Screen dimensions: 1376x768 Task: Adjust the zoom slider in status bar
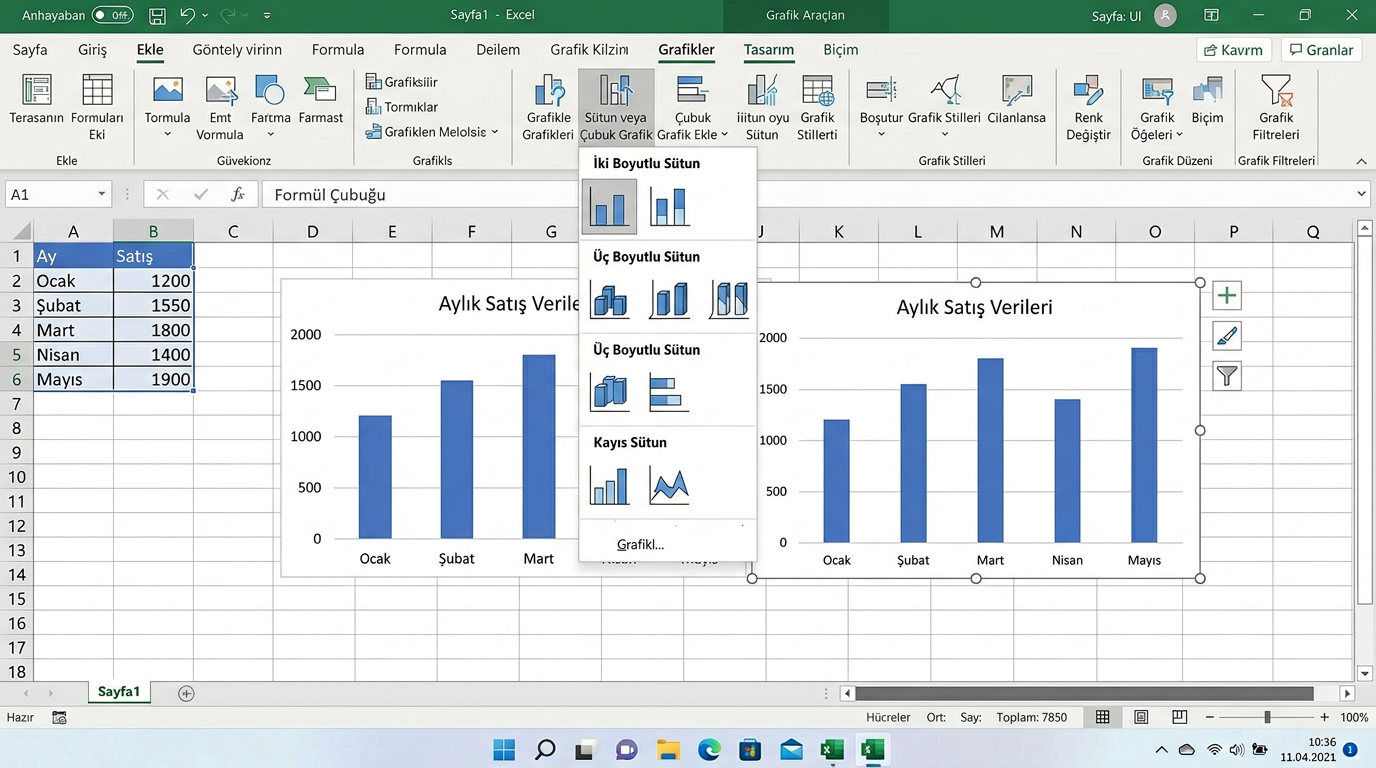click(x=1267, y=717)
